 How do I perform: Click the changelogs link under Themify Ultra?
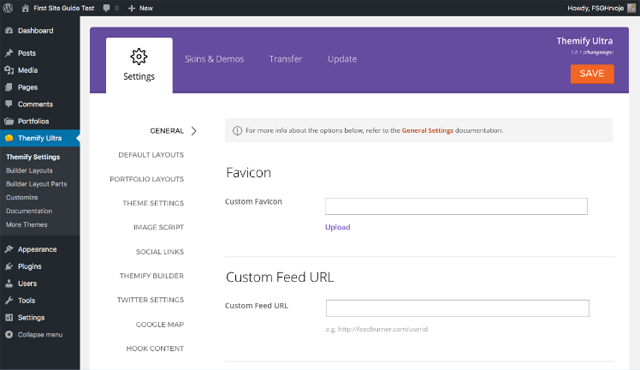598,52
